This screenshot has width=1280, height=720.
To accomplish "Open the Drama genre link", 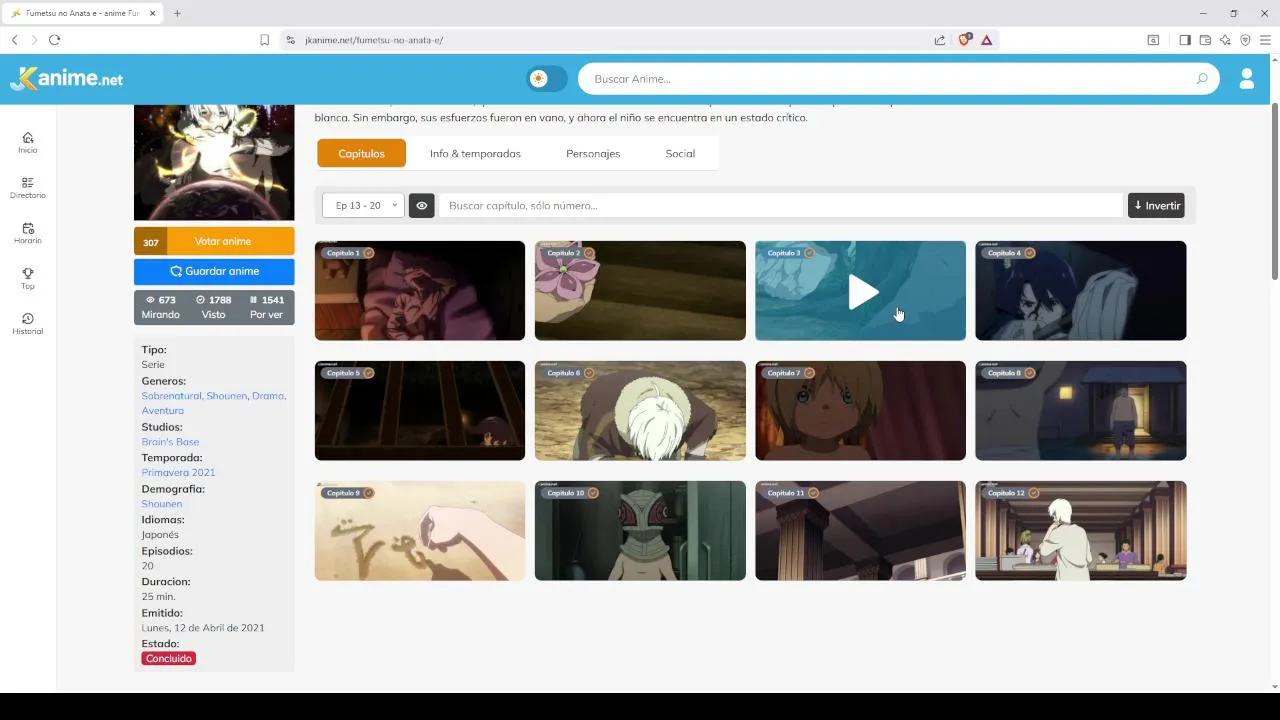I will (x=268, y=396).
